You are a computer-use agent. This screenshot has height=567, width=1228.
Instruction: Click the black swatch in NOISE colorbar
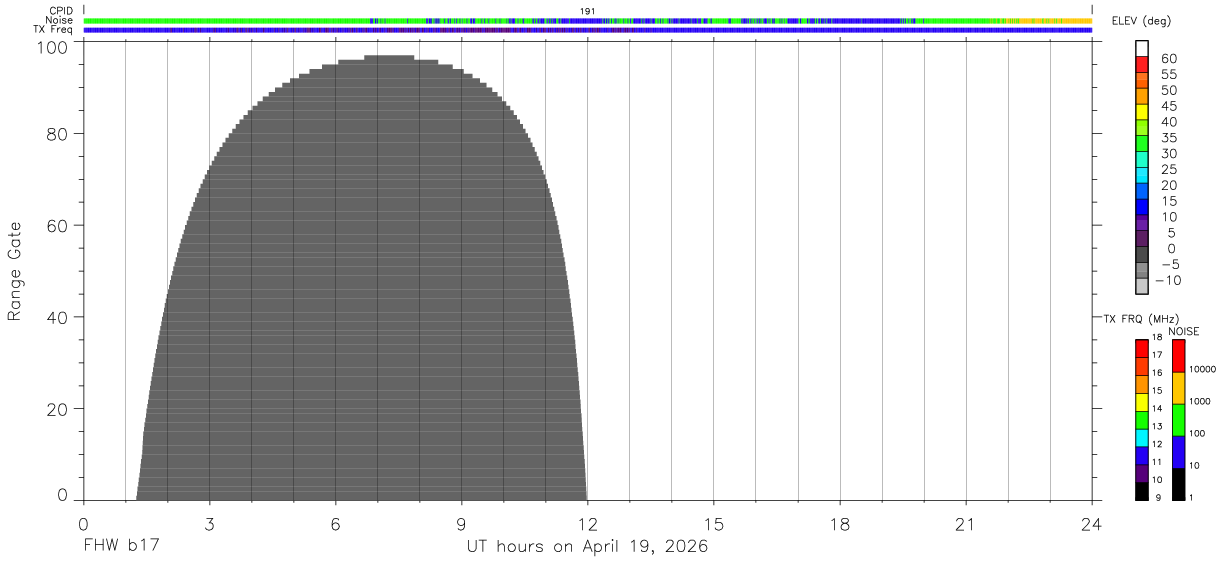[1178, 484]
